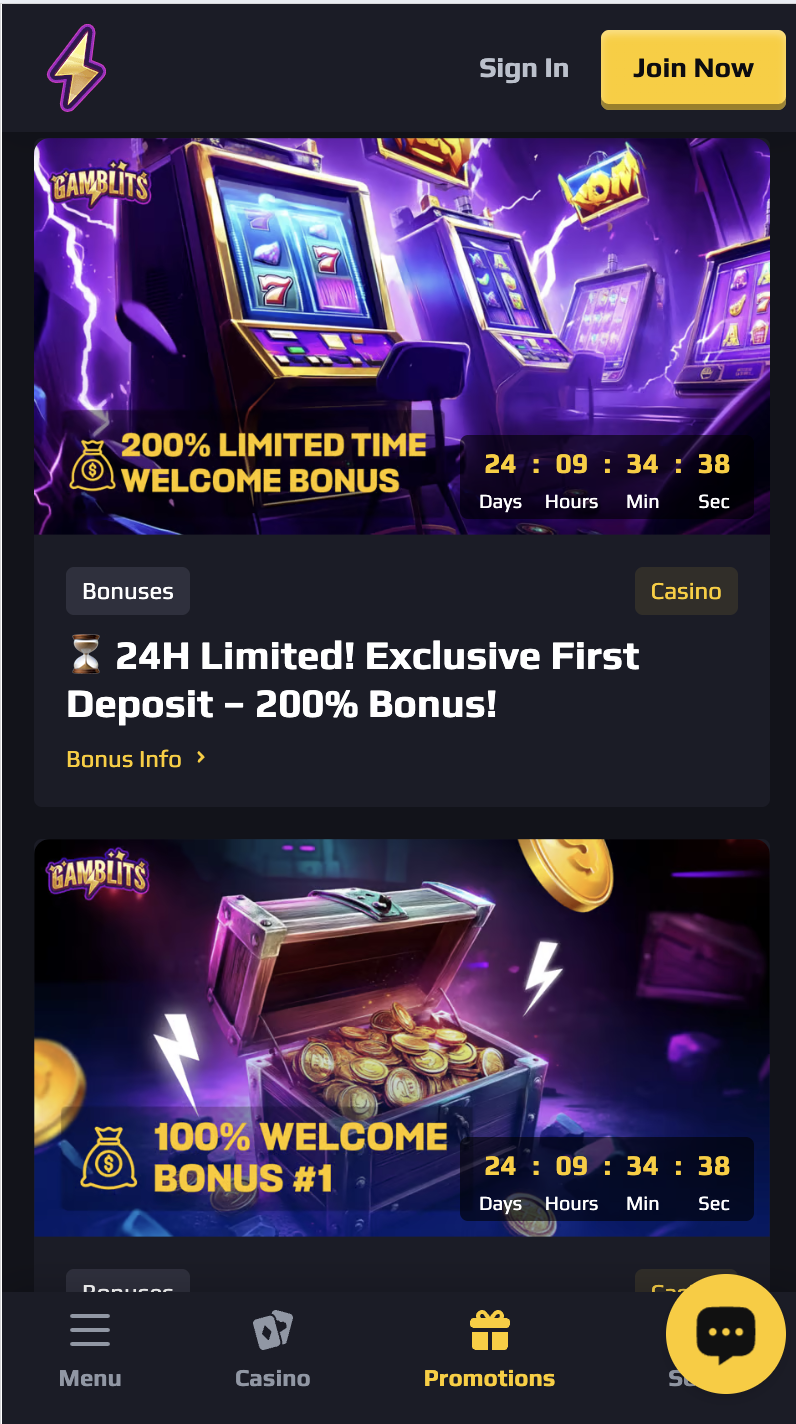
Task: Open the 24H Limited 200% Bonus title
Action: (353, 680)
